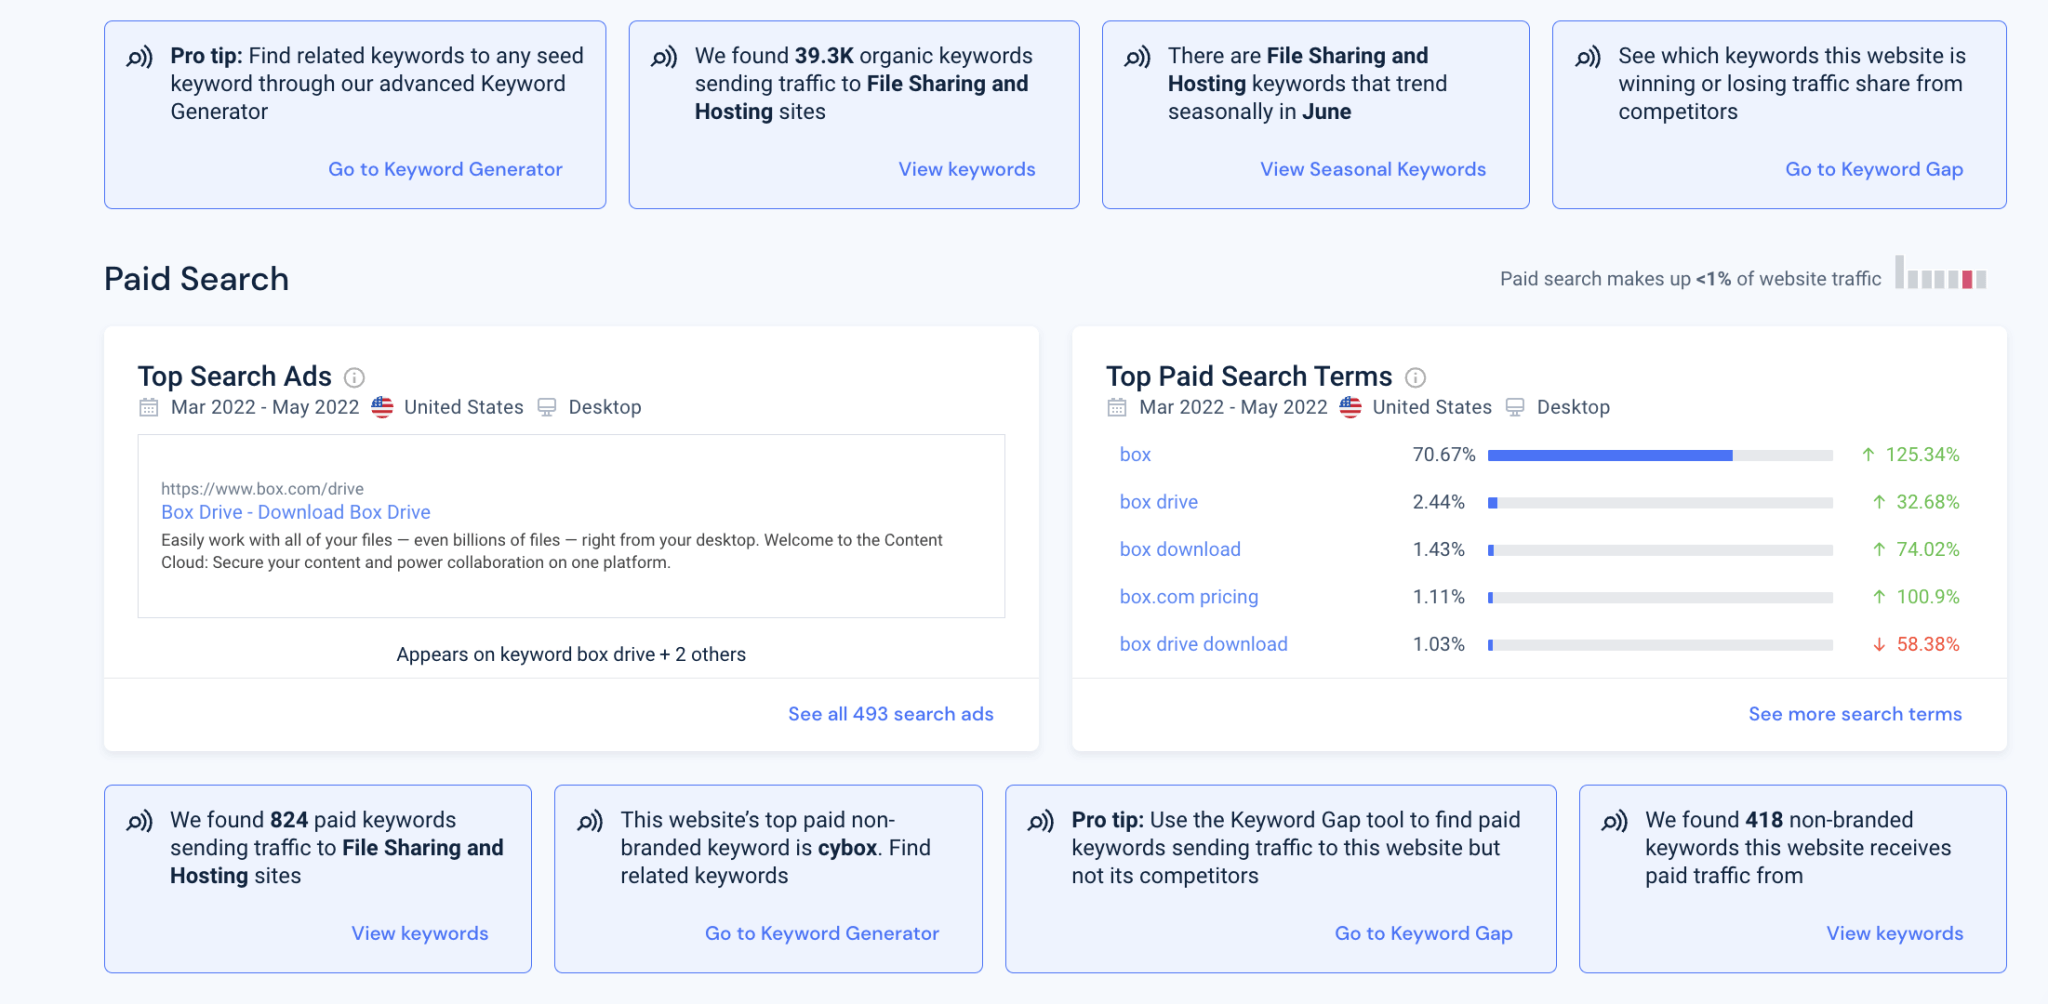
Task: Click green up arrow next to 125.34%
Action: [x=1868, y=455]
